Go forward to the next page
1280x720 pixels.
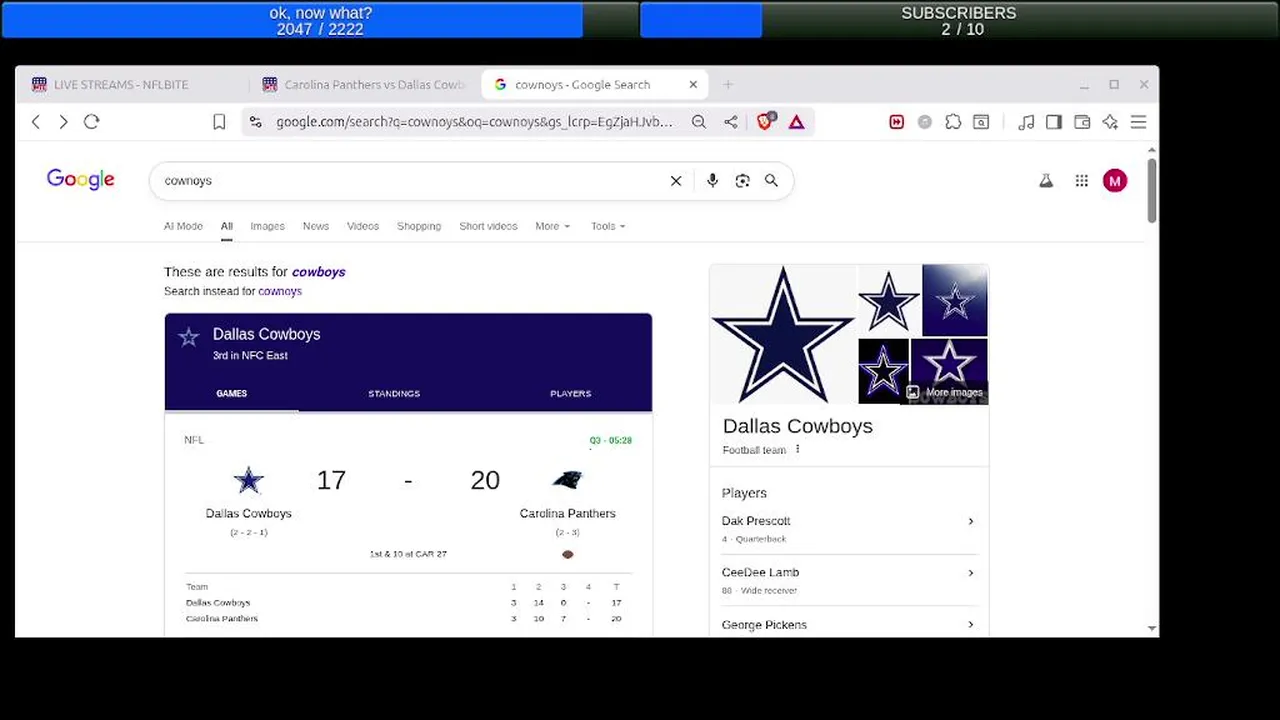pyautogui.click(x=63, y=122)
